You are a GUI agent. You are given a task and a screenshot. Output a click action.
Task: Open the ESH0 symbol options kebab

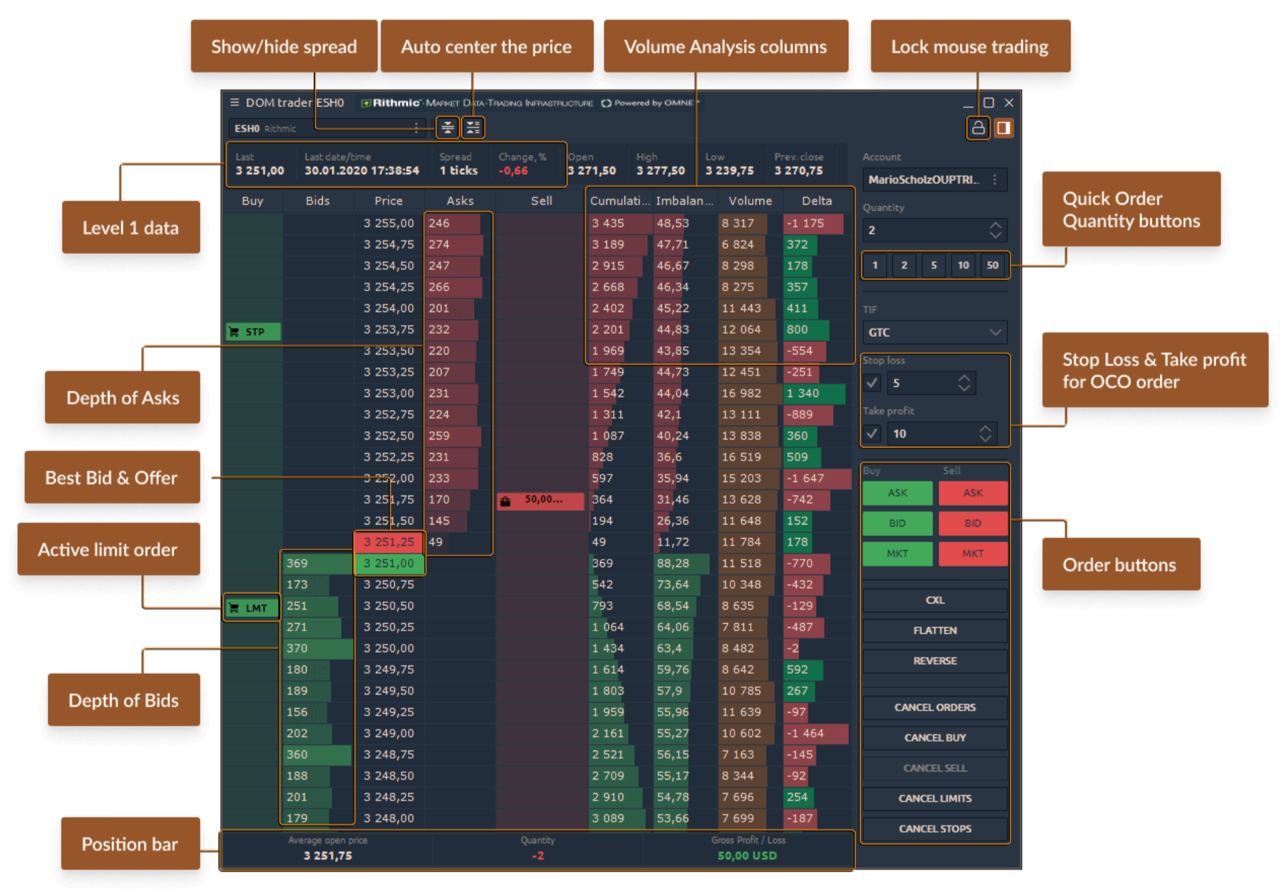pos(417,128)
